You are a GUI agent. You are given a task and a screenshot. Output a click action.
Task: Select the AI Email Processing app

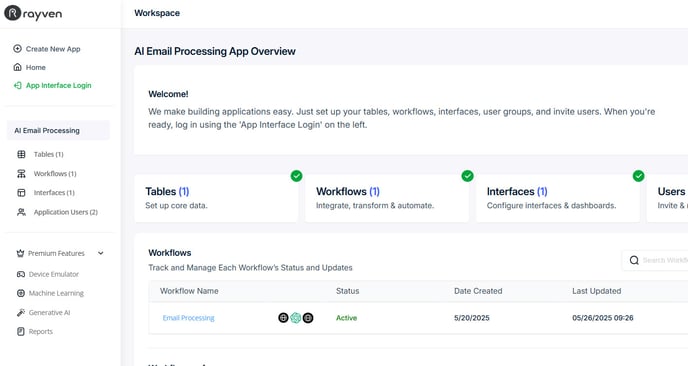click(58, 130)
